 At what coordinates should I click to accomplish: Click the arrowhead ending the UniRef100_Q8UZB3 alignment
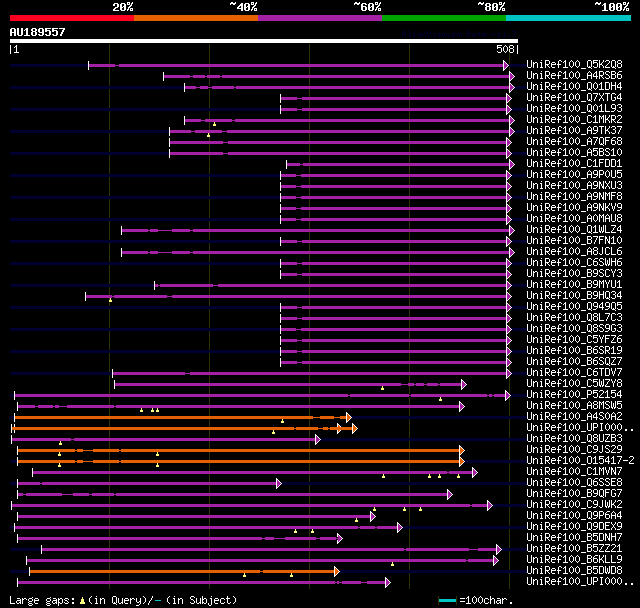318,439
